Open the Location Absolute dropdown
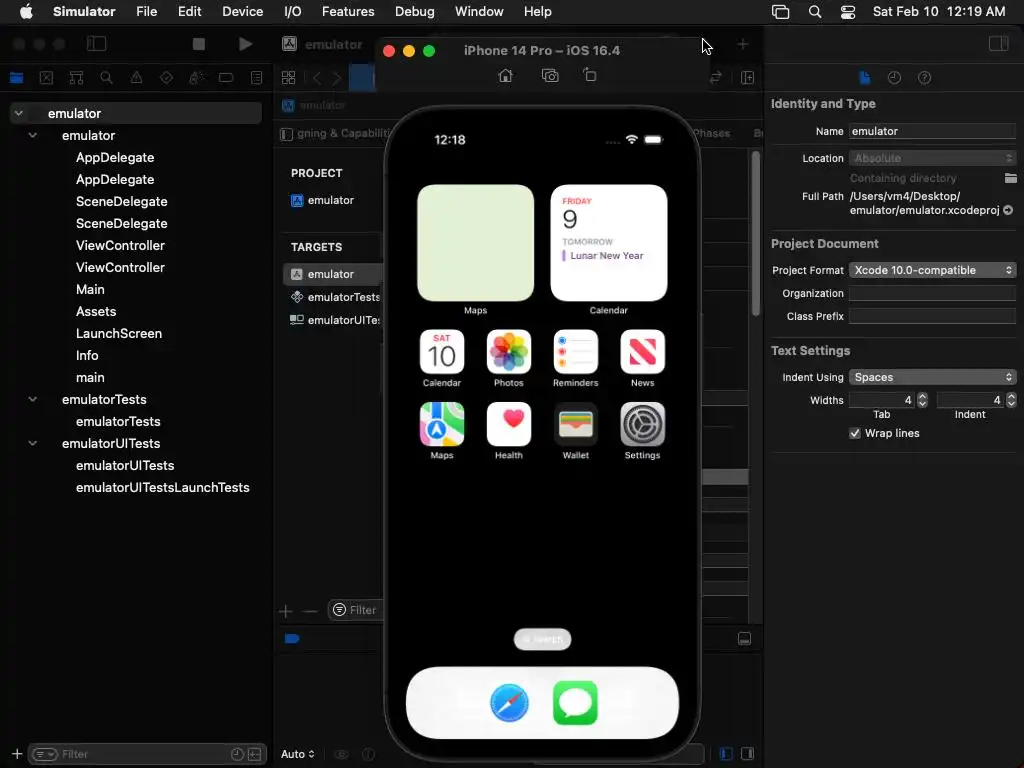Image resolution: width=1024 pixels, height=768 pixels. point(933,158)
